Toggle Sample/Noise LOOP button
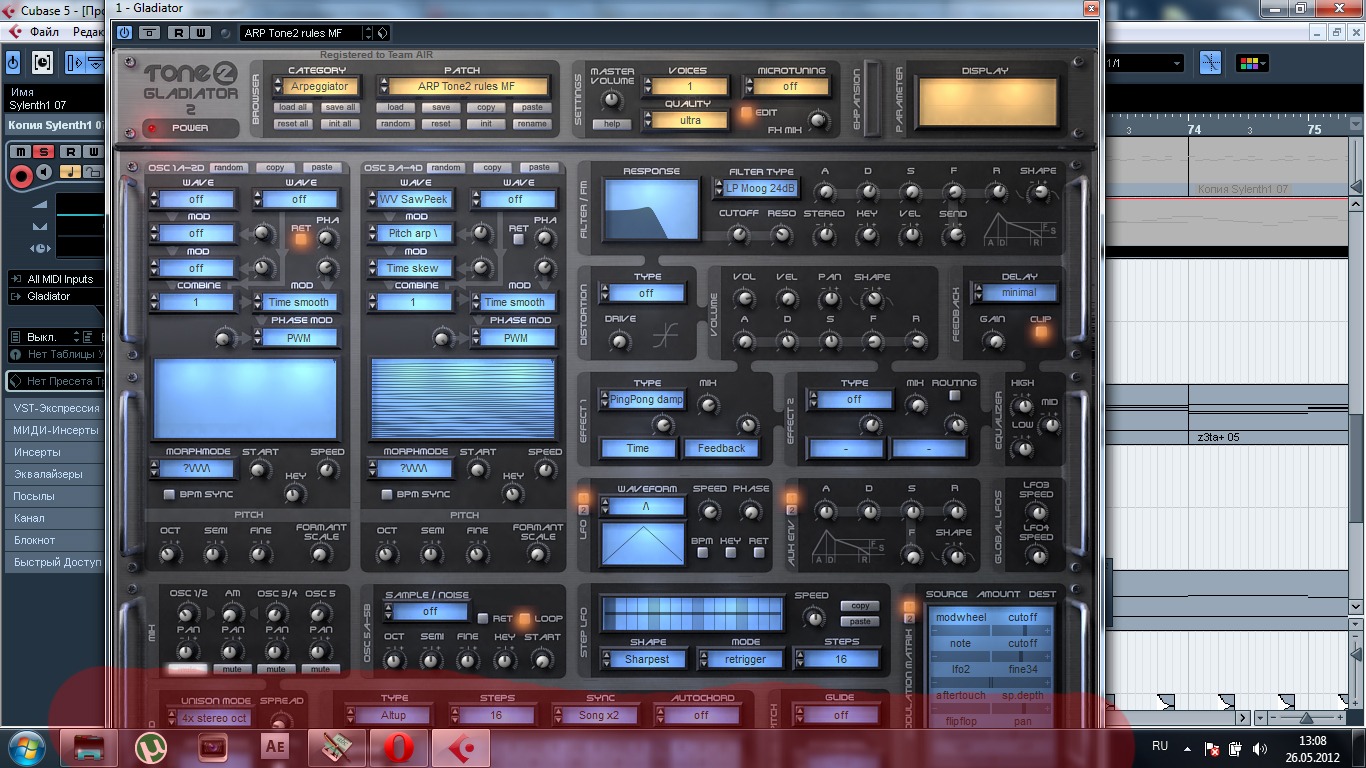Image resolution: width=1366 pixels, height=768 pixels. 523,619
